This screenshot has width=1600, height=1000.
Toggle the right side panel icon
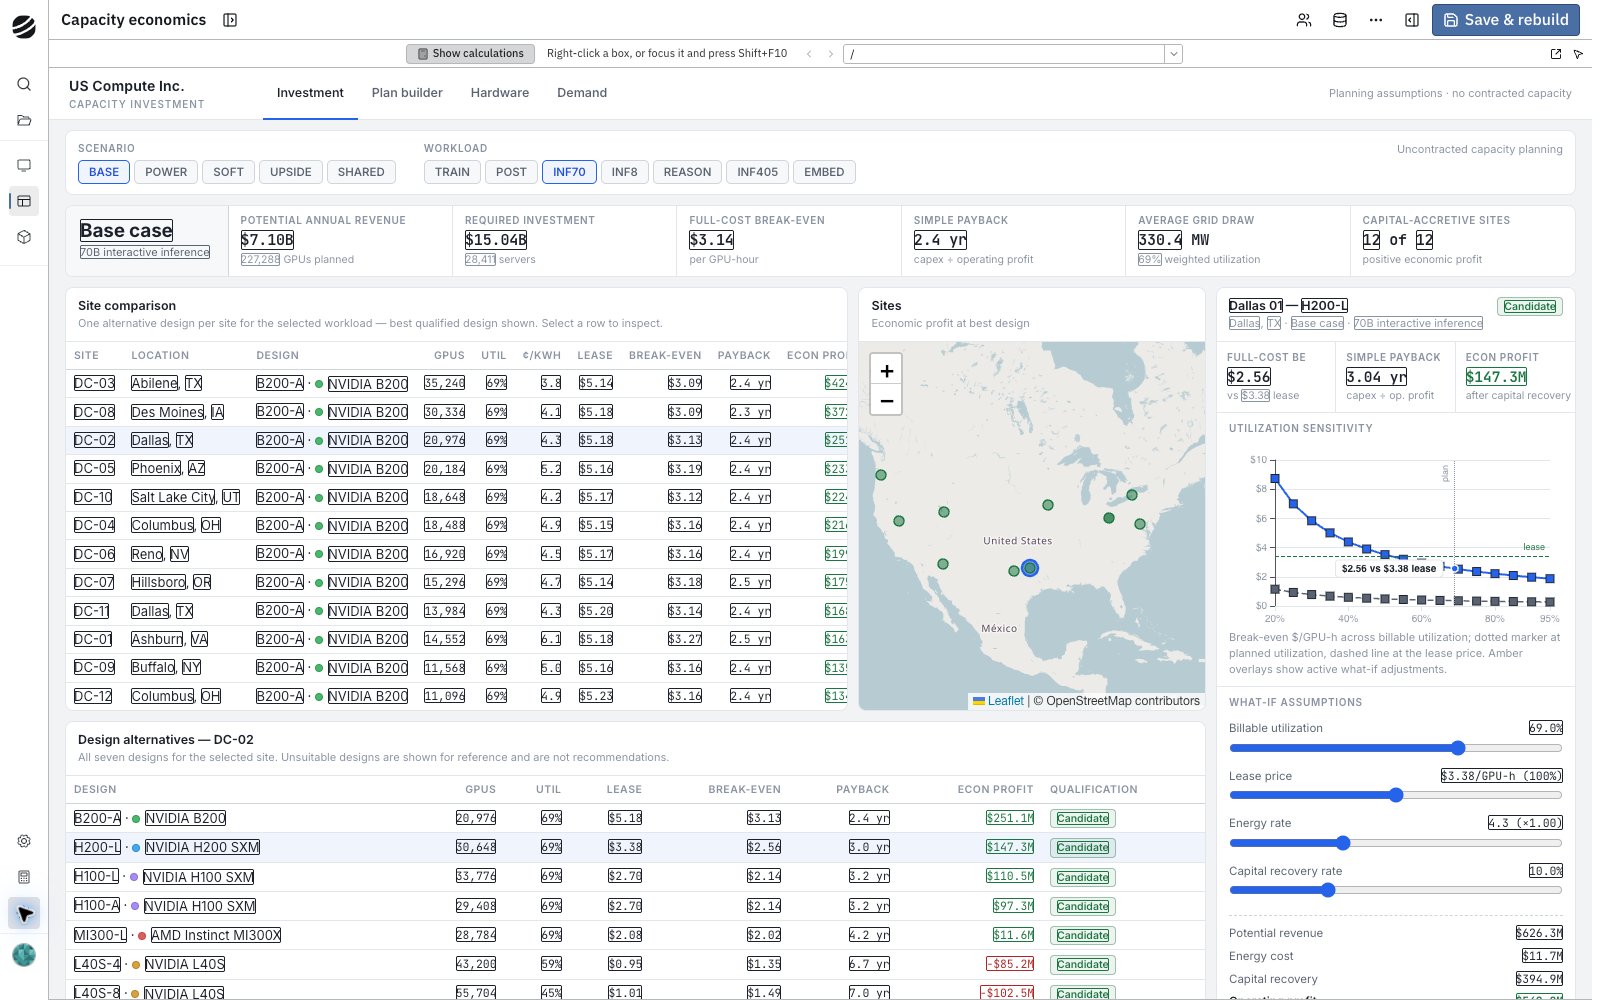pyautogui.click(x=1412, y=20)
